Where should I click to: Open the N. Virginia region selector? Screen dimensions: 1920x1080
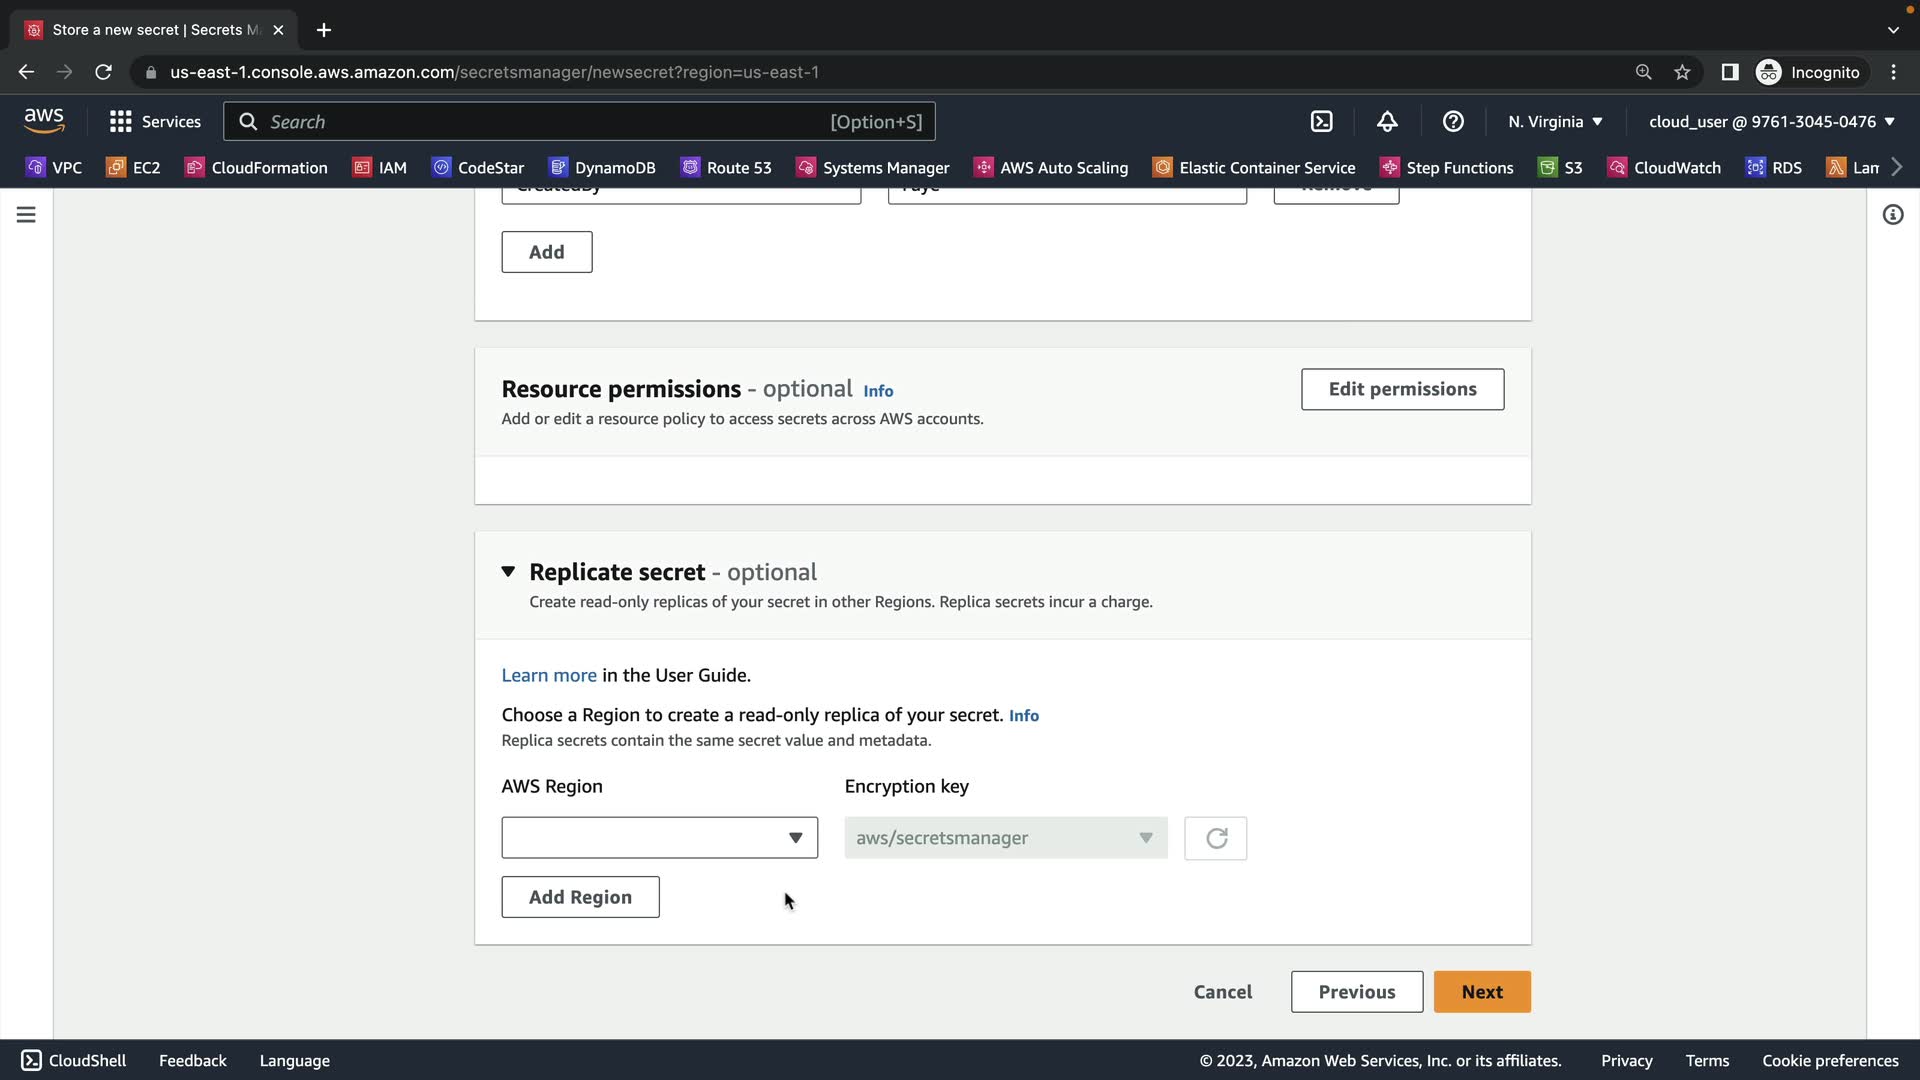[x=1555, y=121]
